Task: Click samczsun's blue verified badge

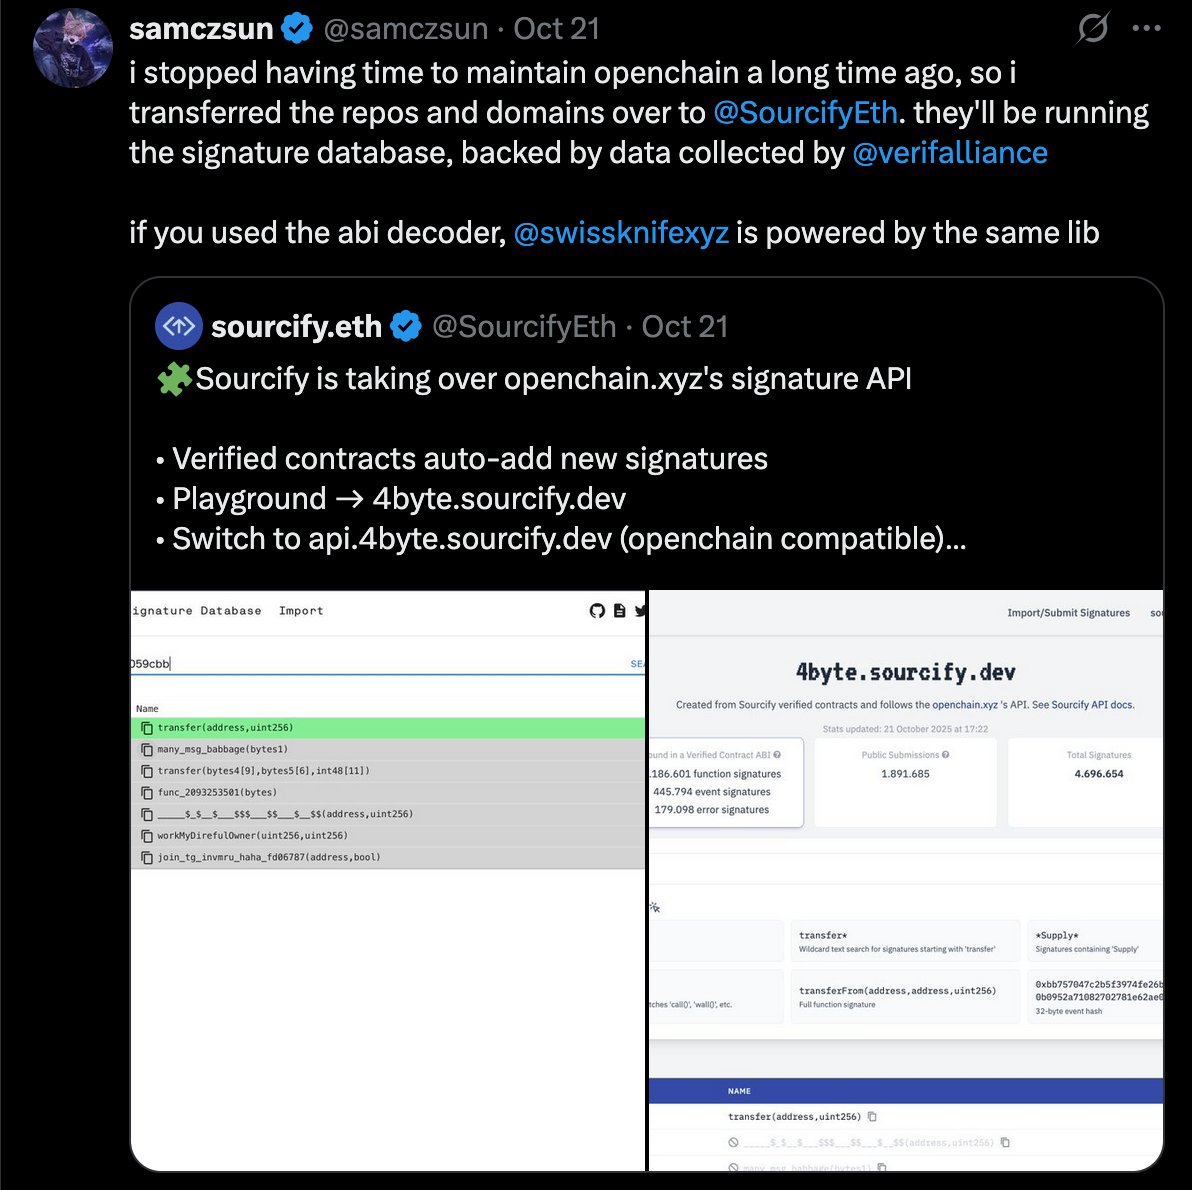Action: [297, 28]
